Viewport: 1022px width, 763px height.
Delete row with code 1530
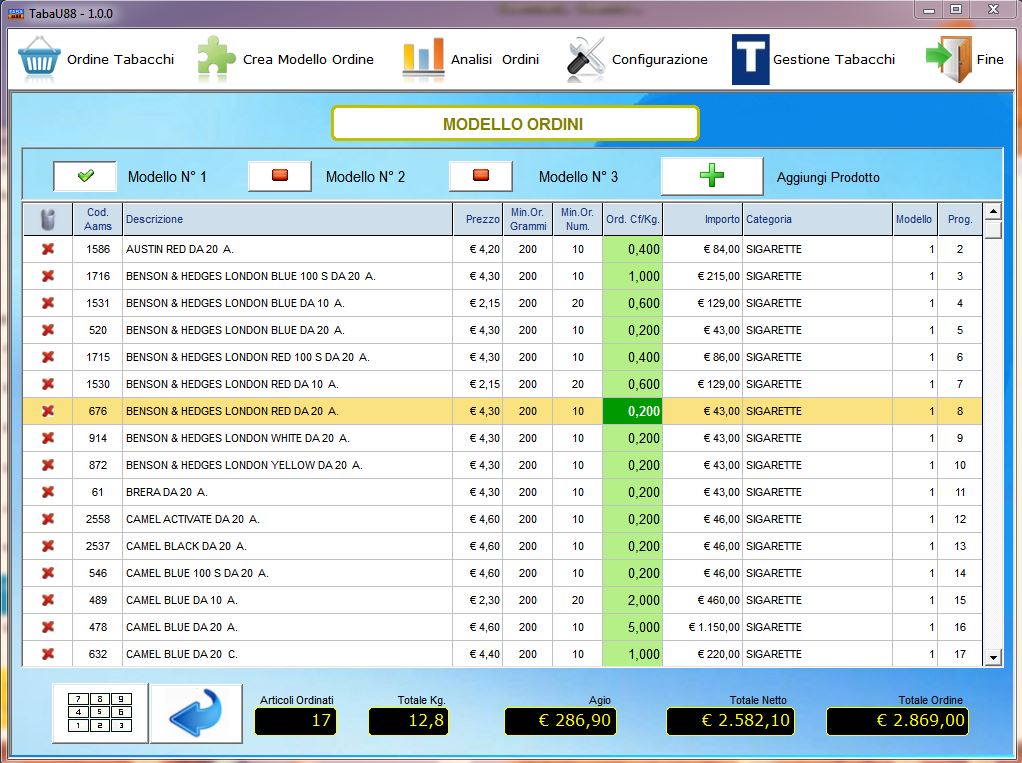coord(48,384)
